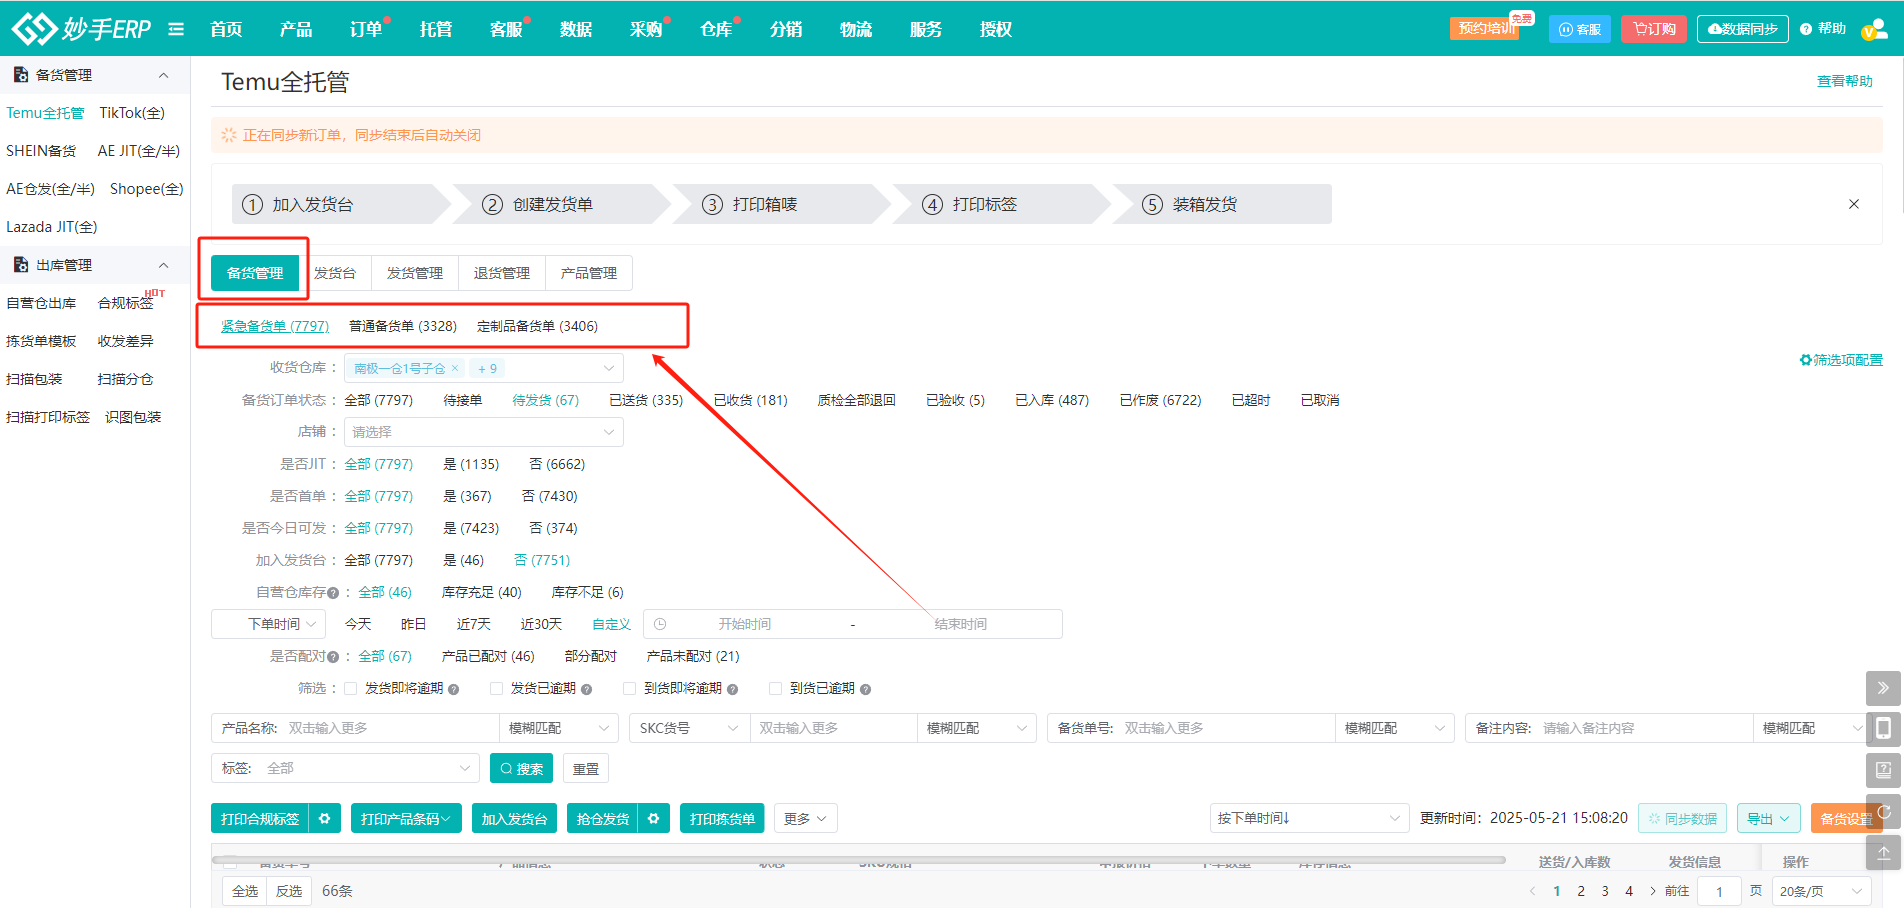
Task: Click the 全选 select-all button
Action: point(245,891)
